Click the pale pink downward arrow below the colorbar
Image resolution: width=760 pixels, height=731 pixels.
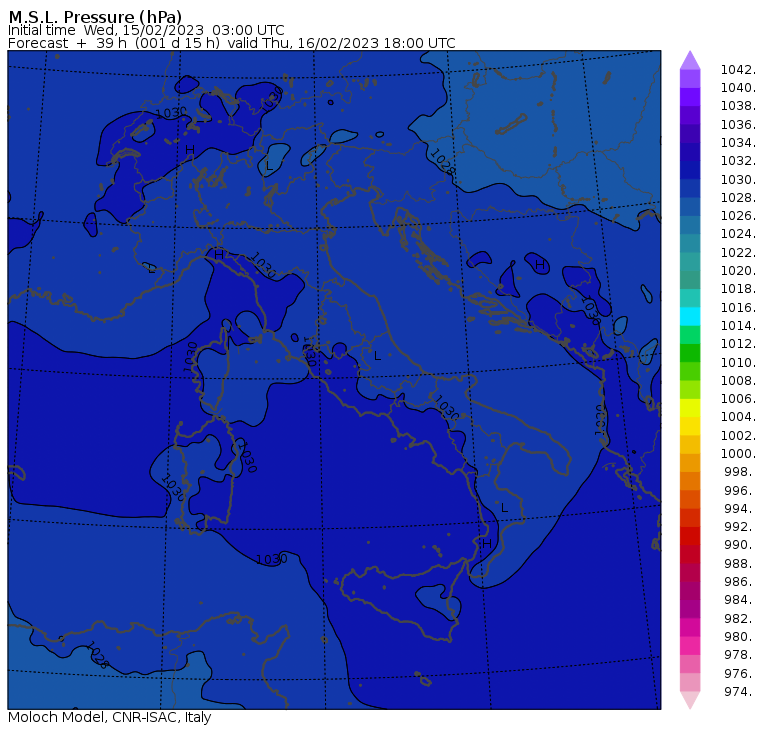coord(690,700)
